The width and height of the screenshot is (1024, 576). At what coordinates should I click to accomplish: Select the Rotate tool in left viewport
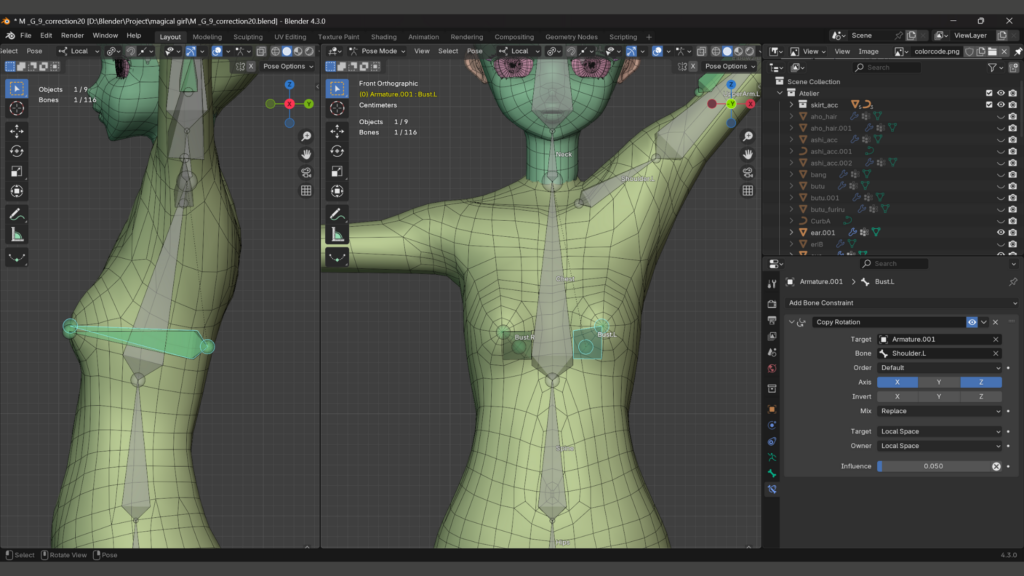pos(17,151)
